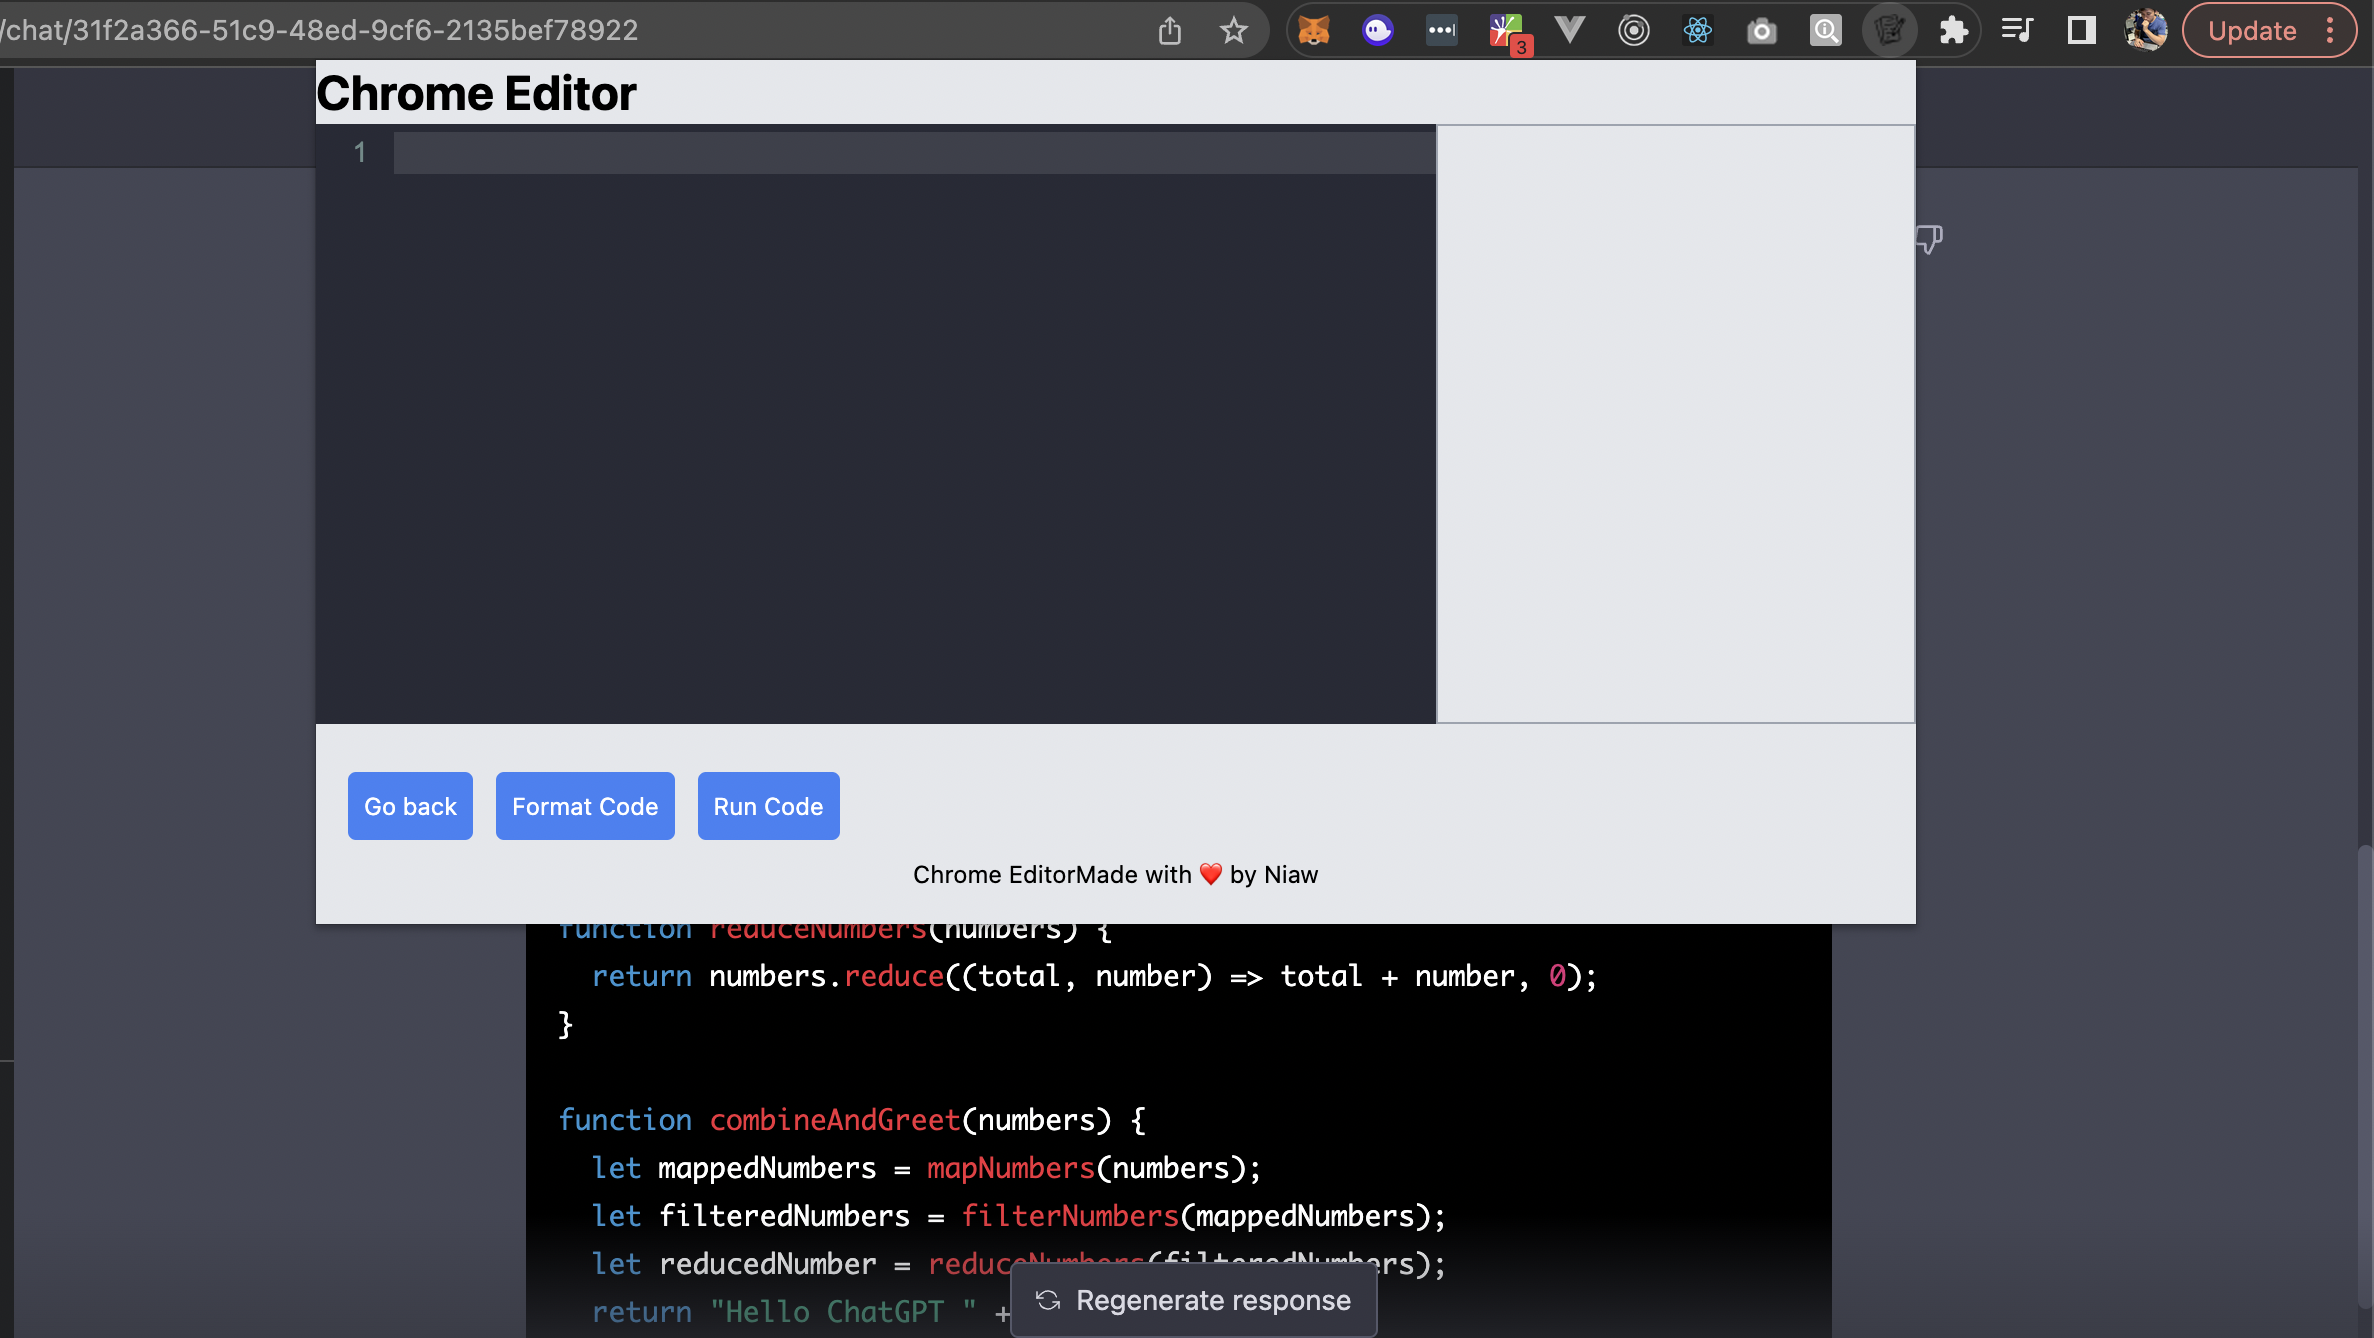Image resolution: width=2374 pixels, height=1338 pixels.
Task: Toggle the active Chrome Editor extension icon
Action: coord(1889,30)
